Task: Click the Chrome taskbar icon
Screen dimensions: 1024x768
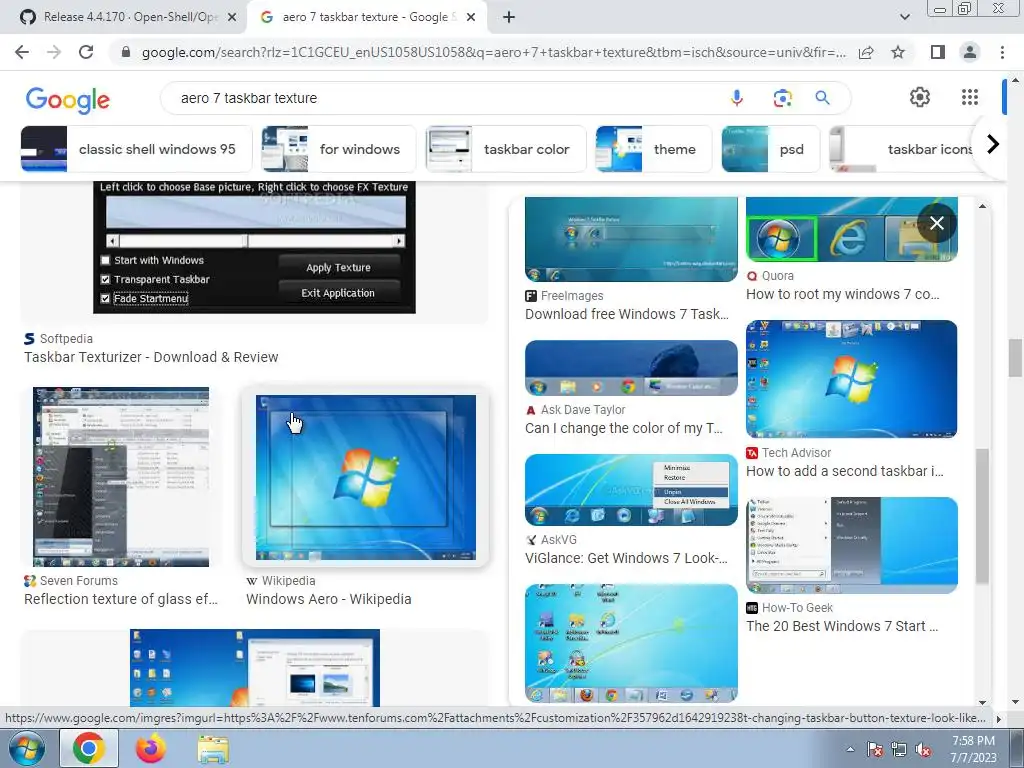Action: [89, 748]
